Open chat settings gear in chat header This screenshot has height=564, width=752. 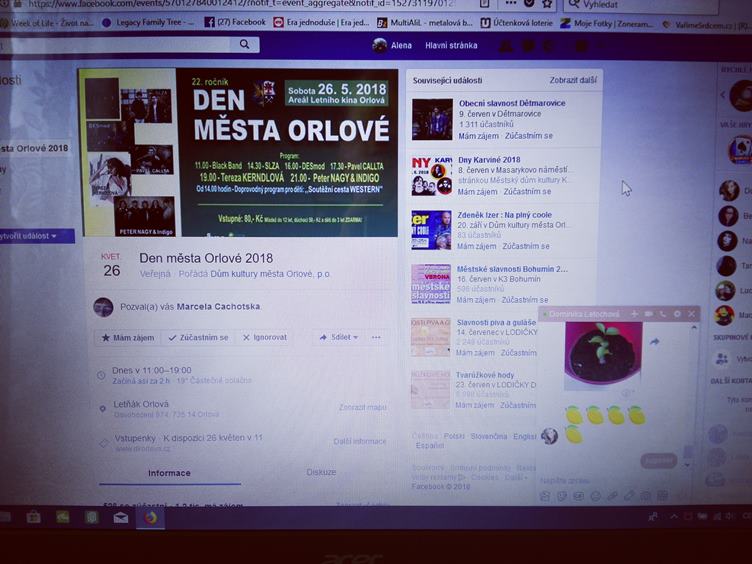click(x=677, y=314)
